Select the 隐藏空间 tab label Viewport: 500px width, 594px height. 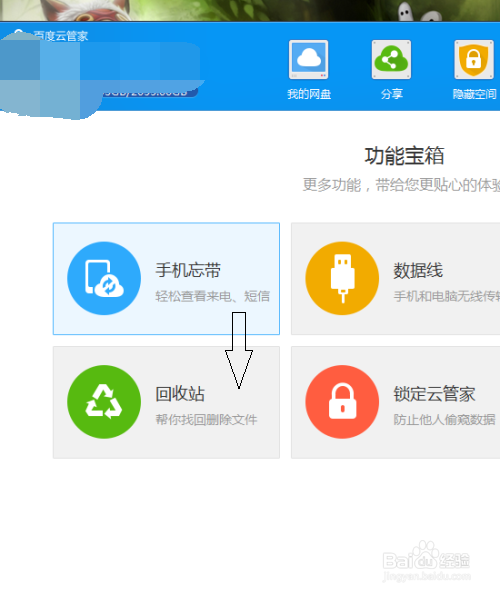pos(475,94)
